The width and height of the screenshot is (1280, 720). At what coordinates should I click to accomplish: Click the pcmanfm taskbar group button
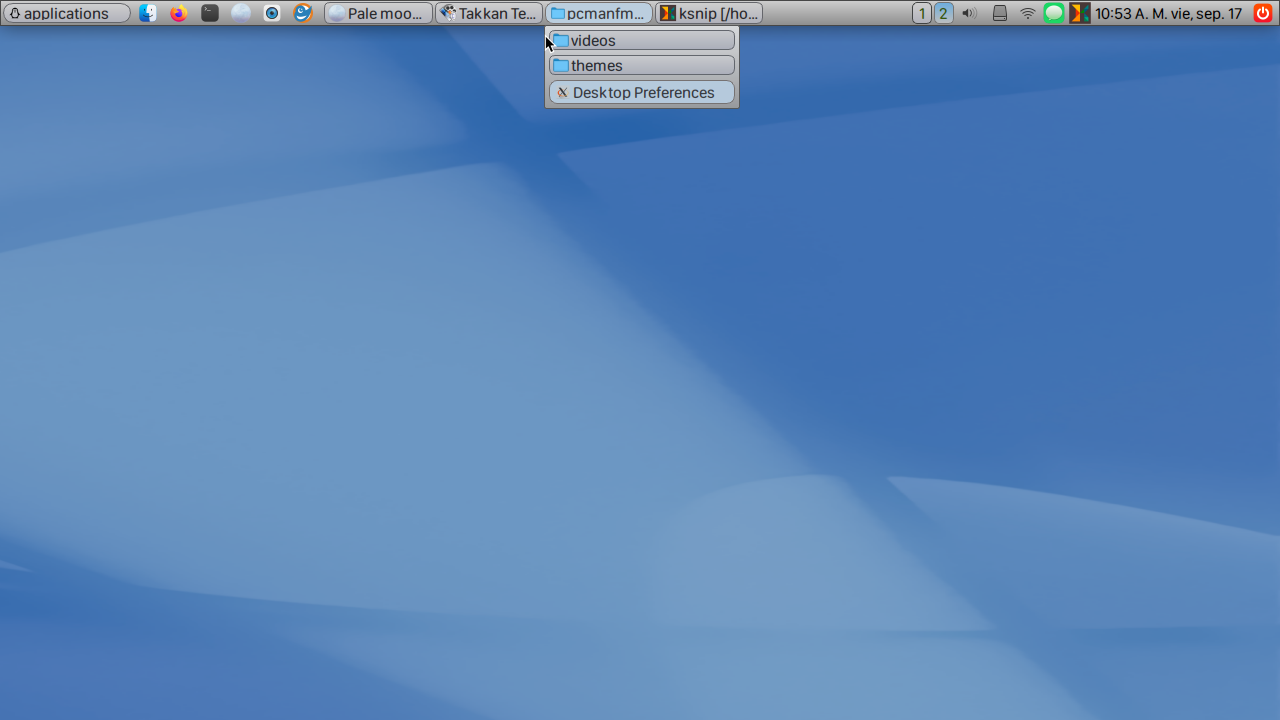(x=599, y=13)
